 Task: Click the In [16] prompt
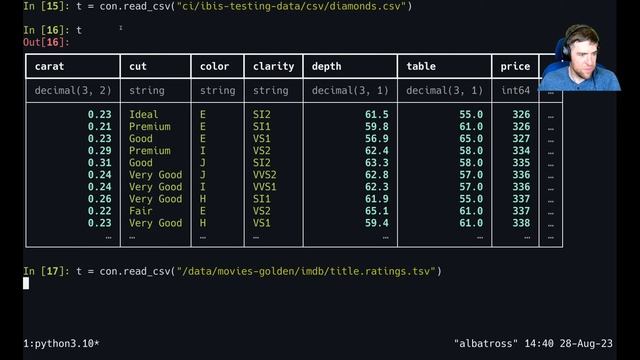point(47,30)
